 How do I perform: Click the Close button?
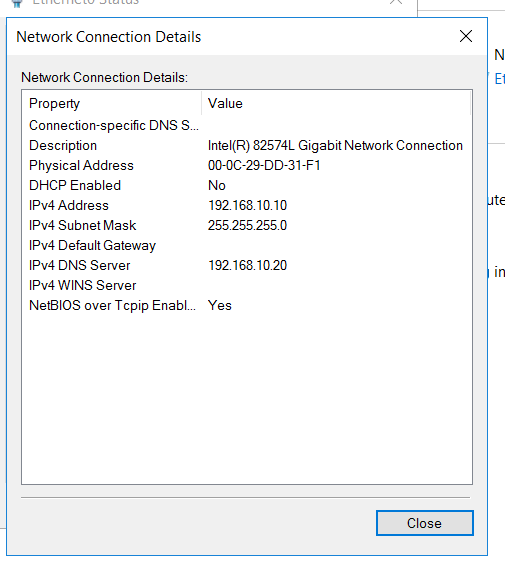pyautogui.click(x=425, y=523)
